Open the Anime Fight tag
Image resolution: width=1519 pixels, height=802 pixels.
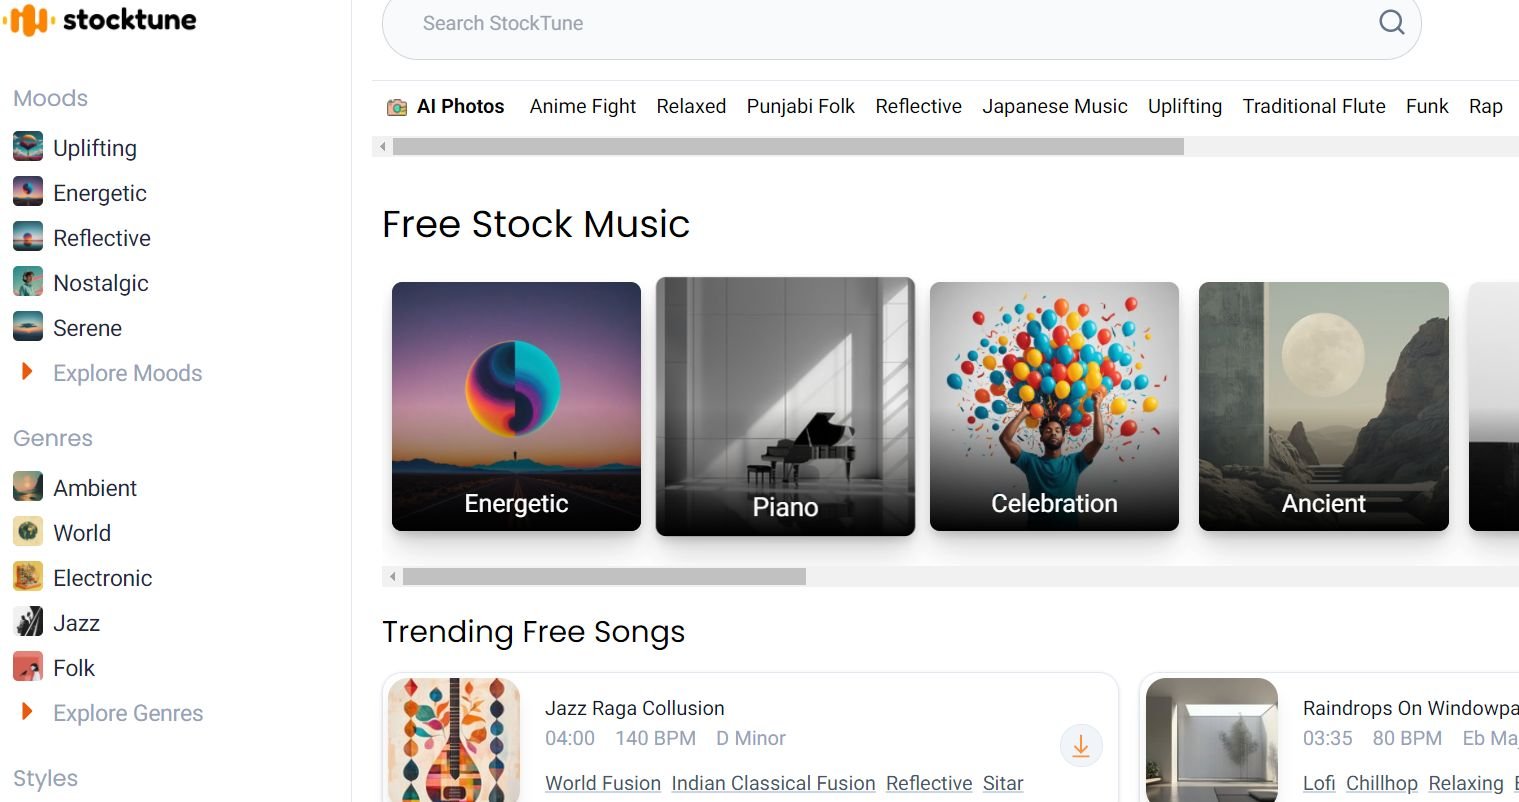click(582, 107)
